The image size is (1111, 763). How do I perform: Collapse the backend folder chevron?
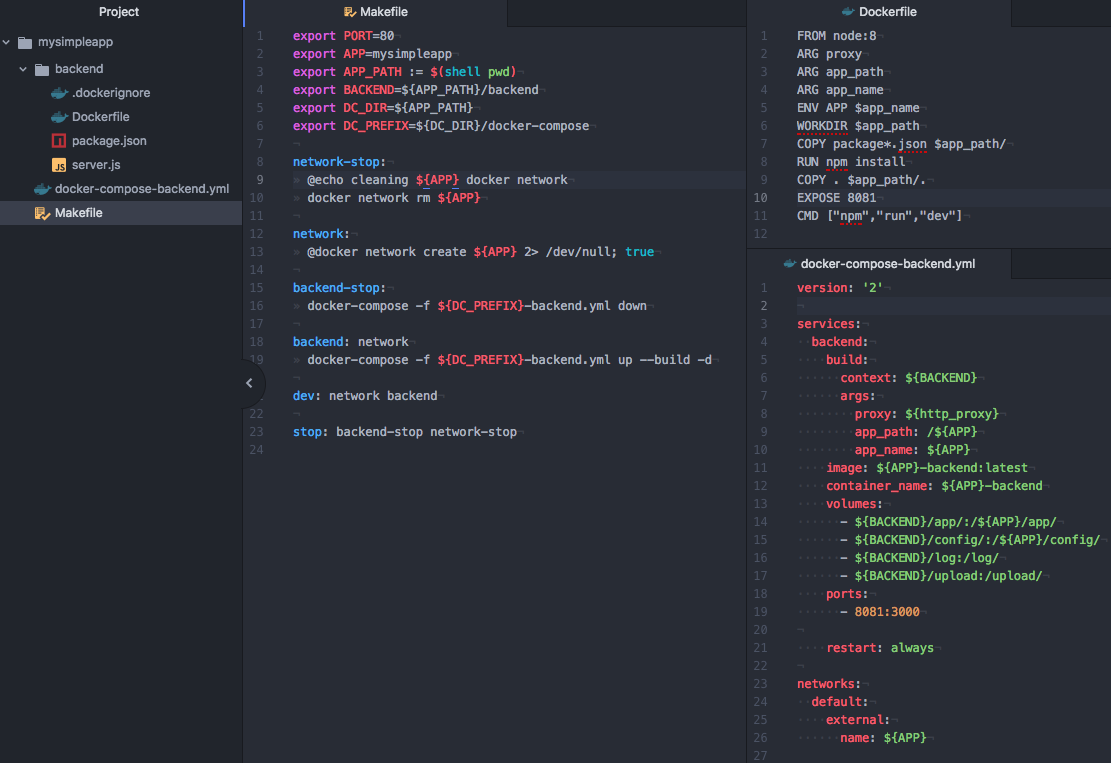23,69
